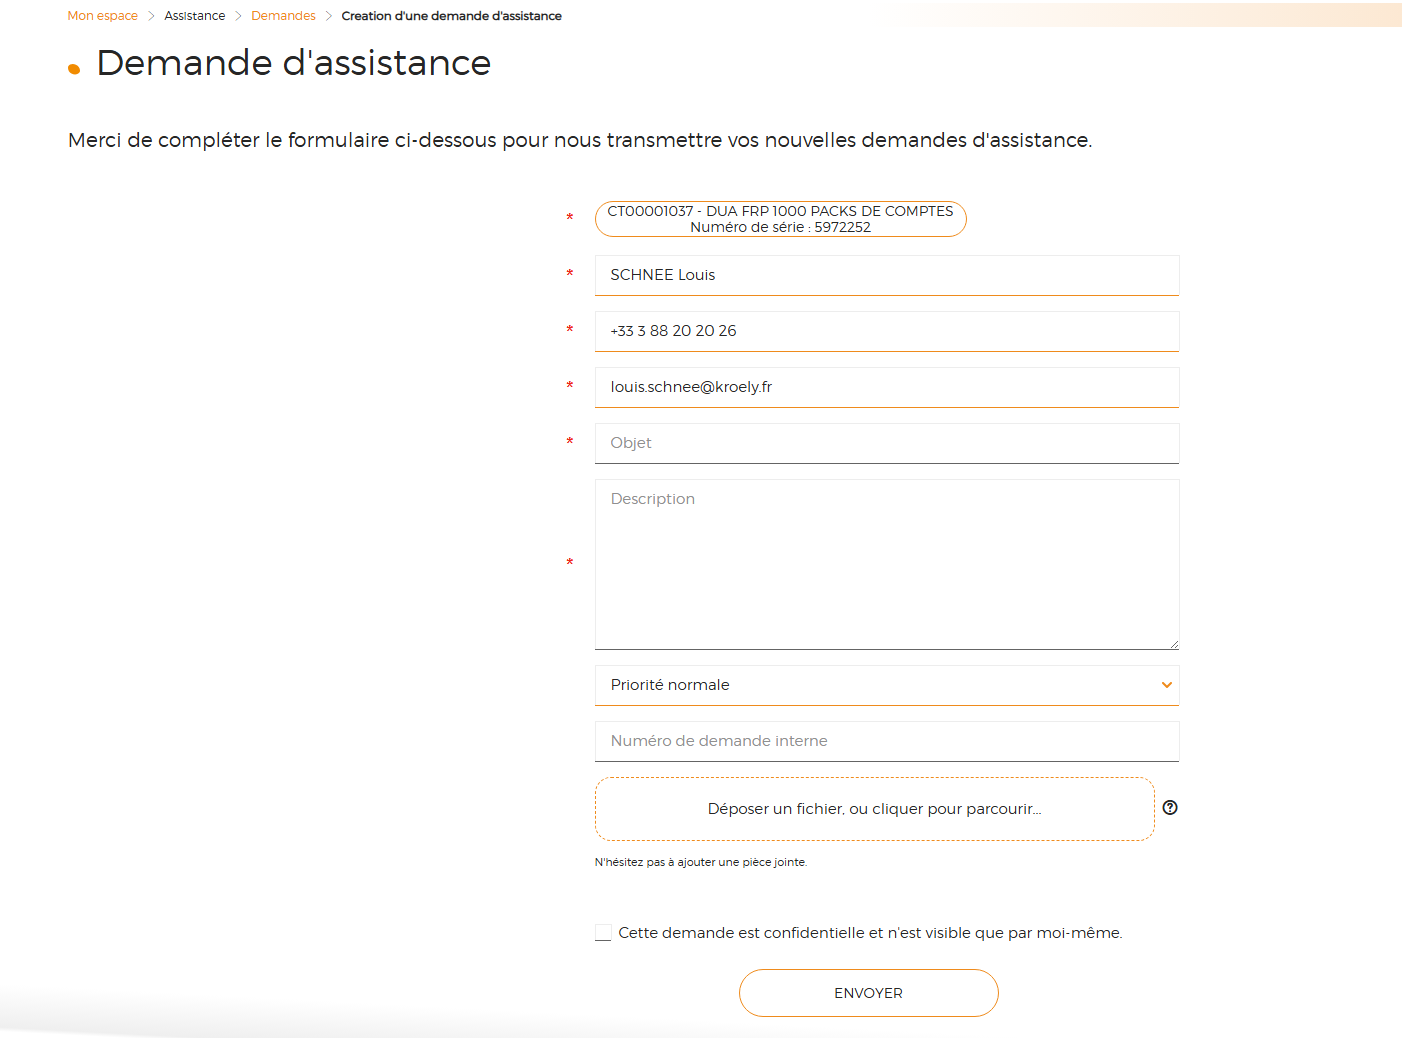Tick the confidential request checkbox
Image resolution: width=1402 pixels, height=1038 pixels.
pos(603,933)
